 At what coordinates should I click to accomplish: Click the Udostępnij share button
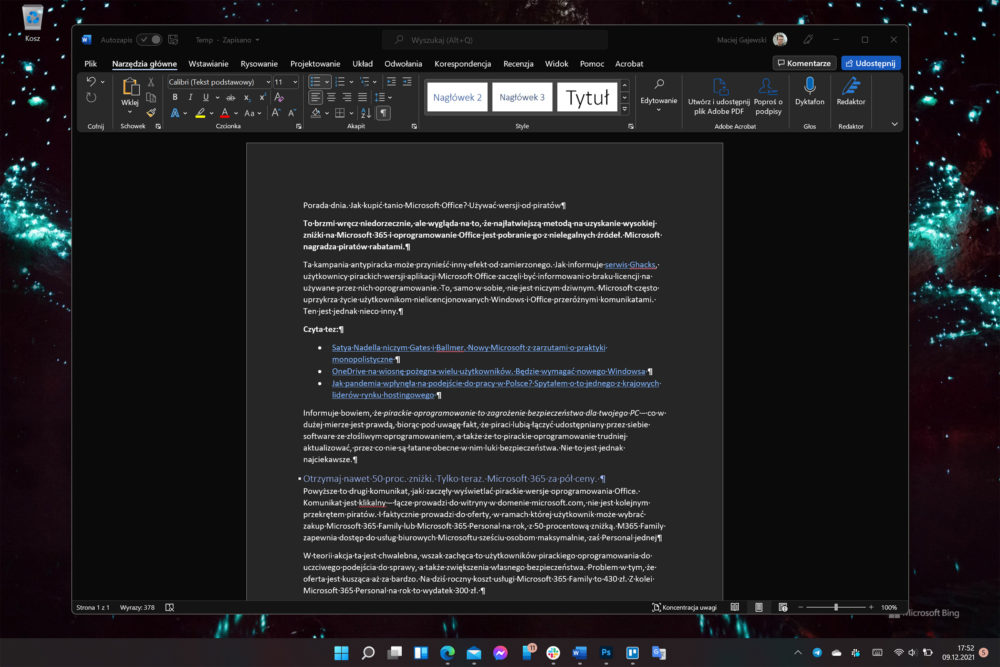click(x=871, y=63)
